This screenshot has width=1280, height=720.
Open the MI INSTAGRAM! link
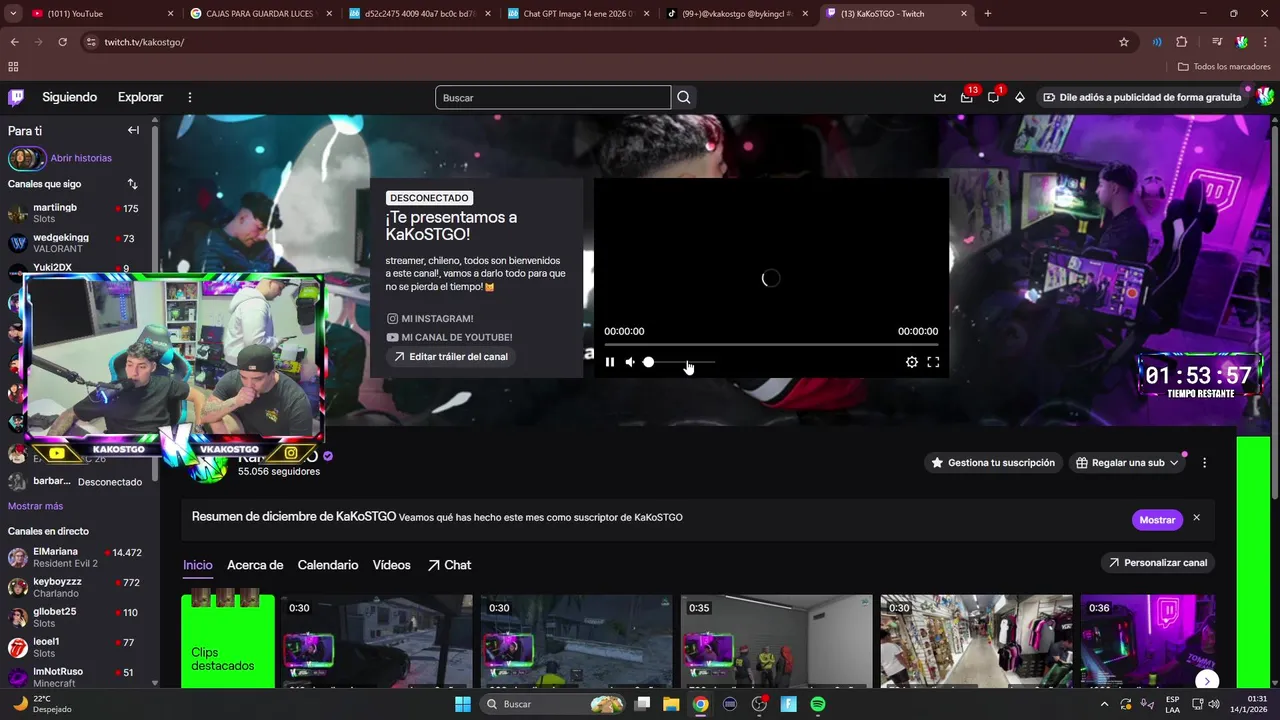tap(431, 319)
